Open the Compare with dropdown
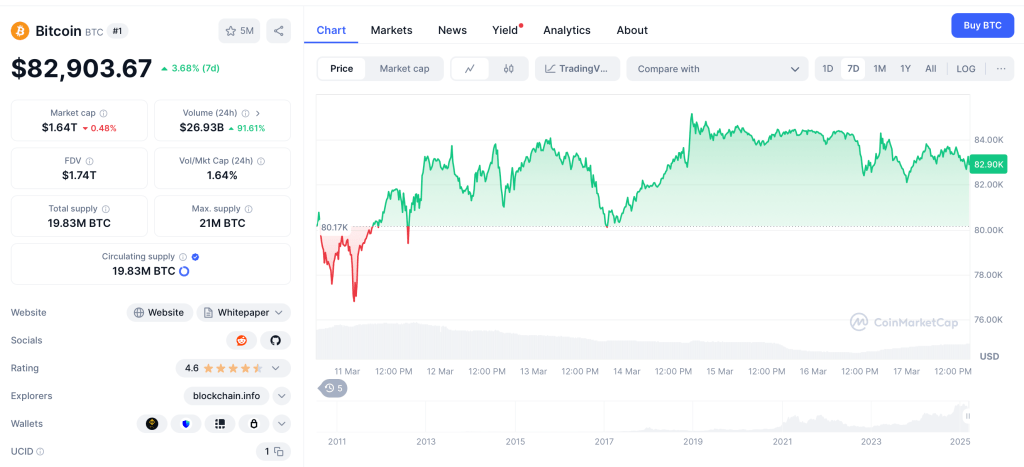The image size is (1024, 467). pos(717,69)
